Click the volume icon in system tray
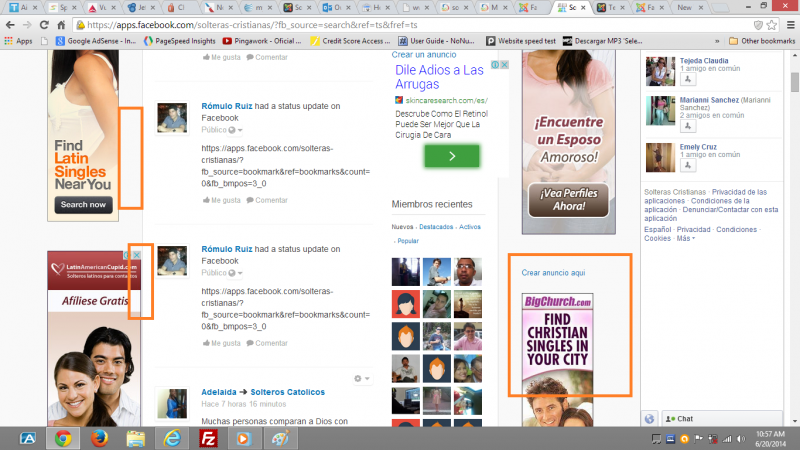This screenshot has height=450, width=800. [741, 439]
